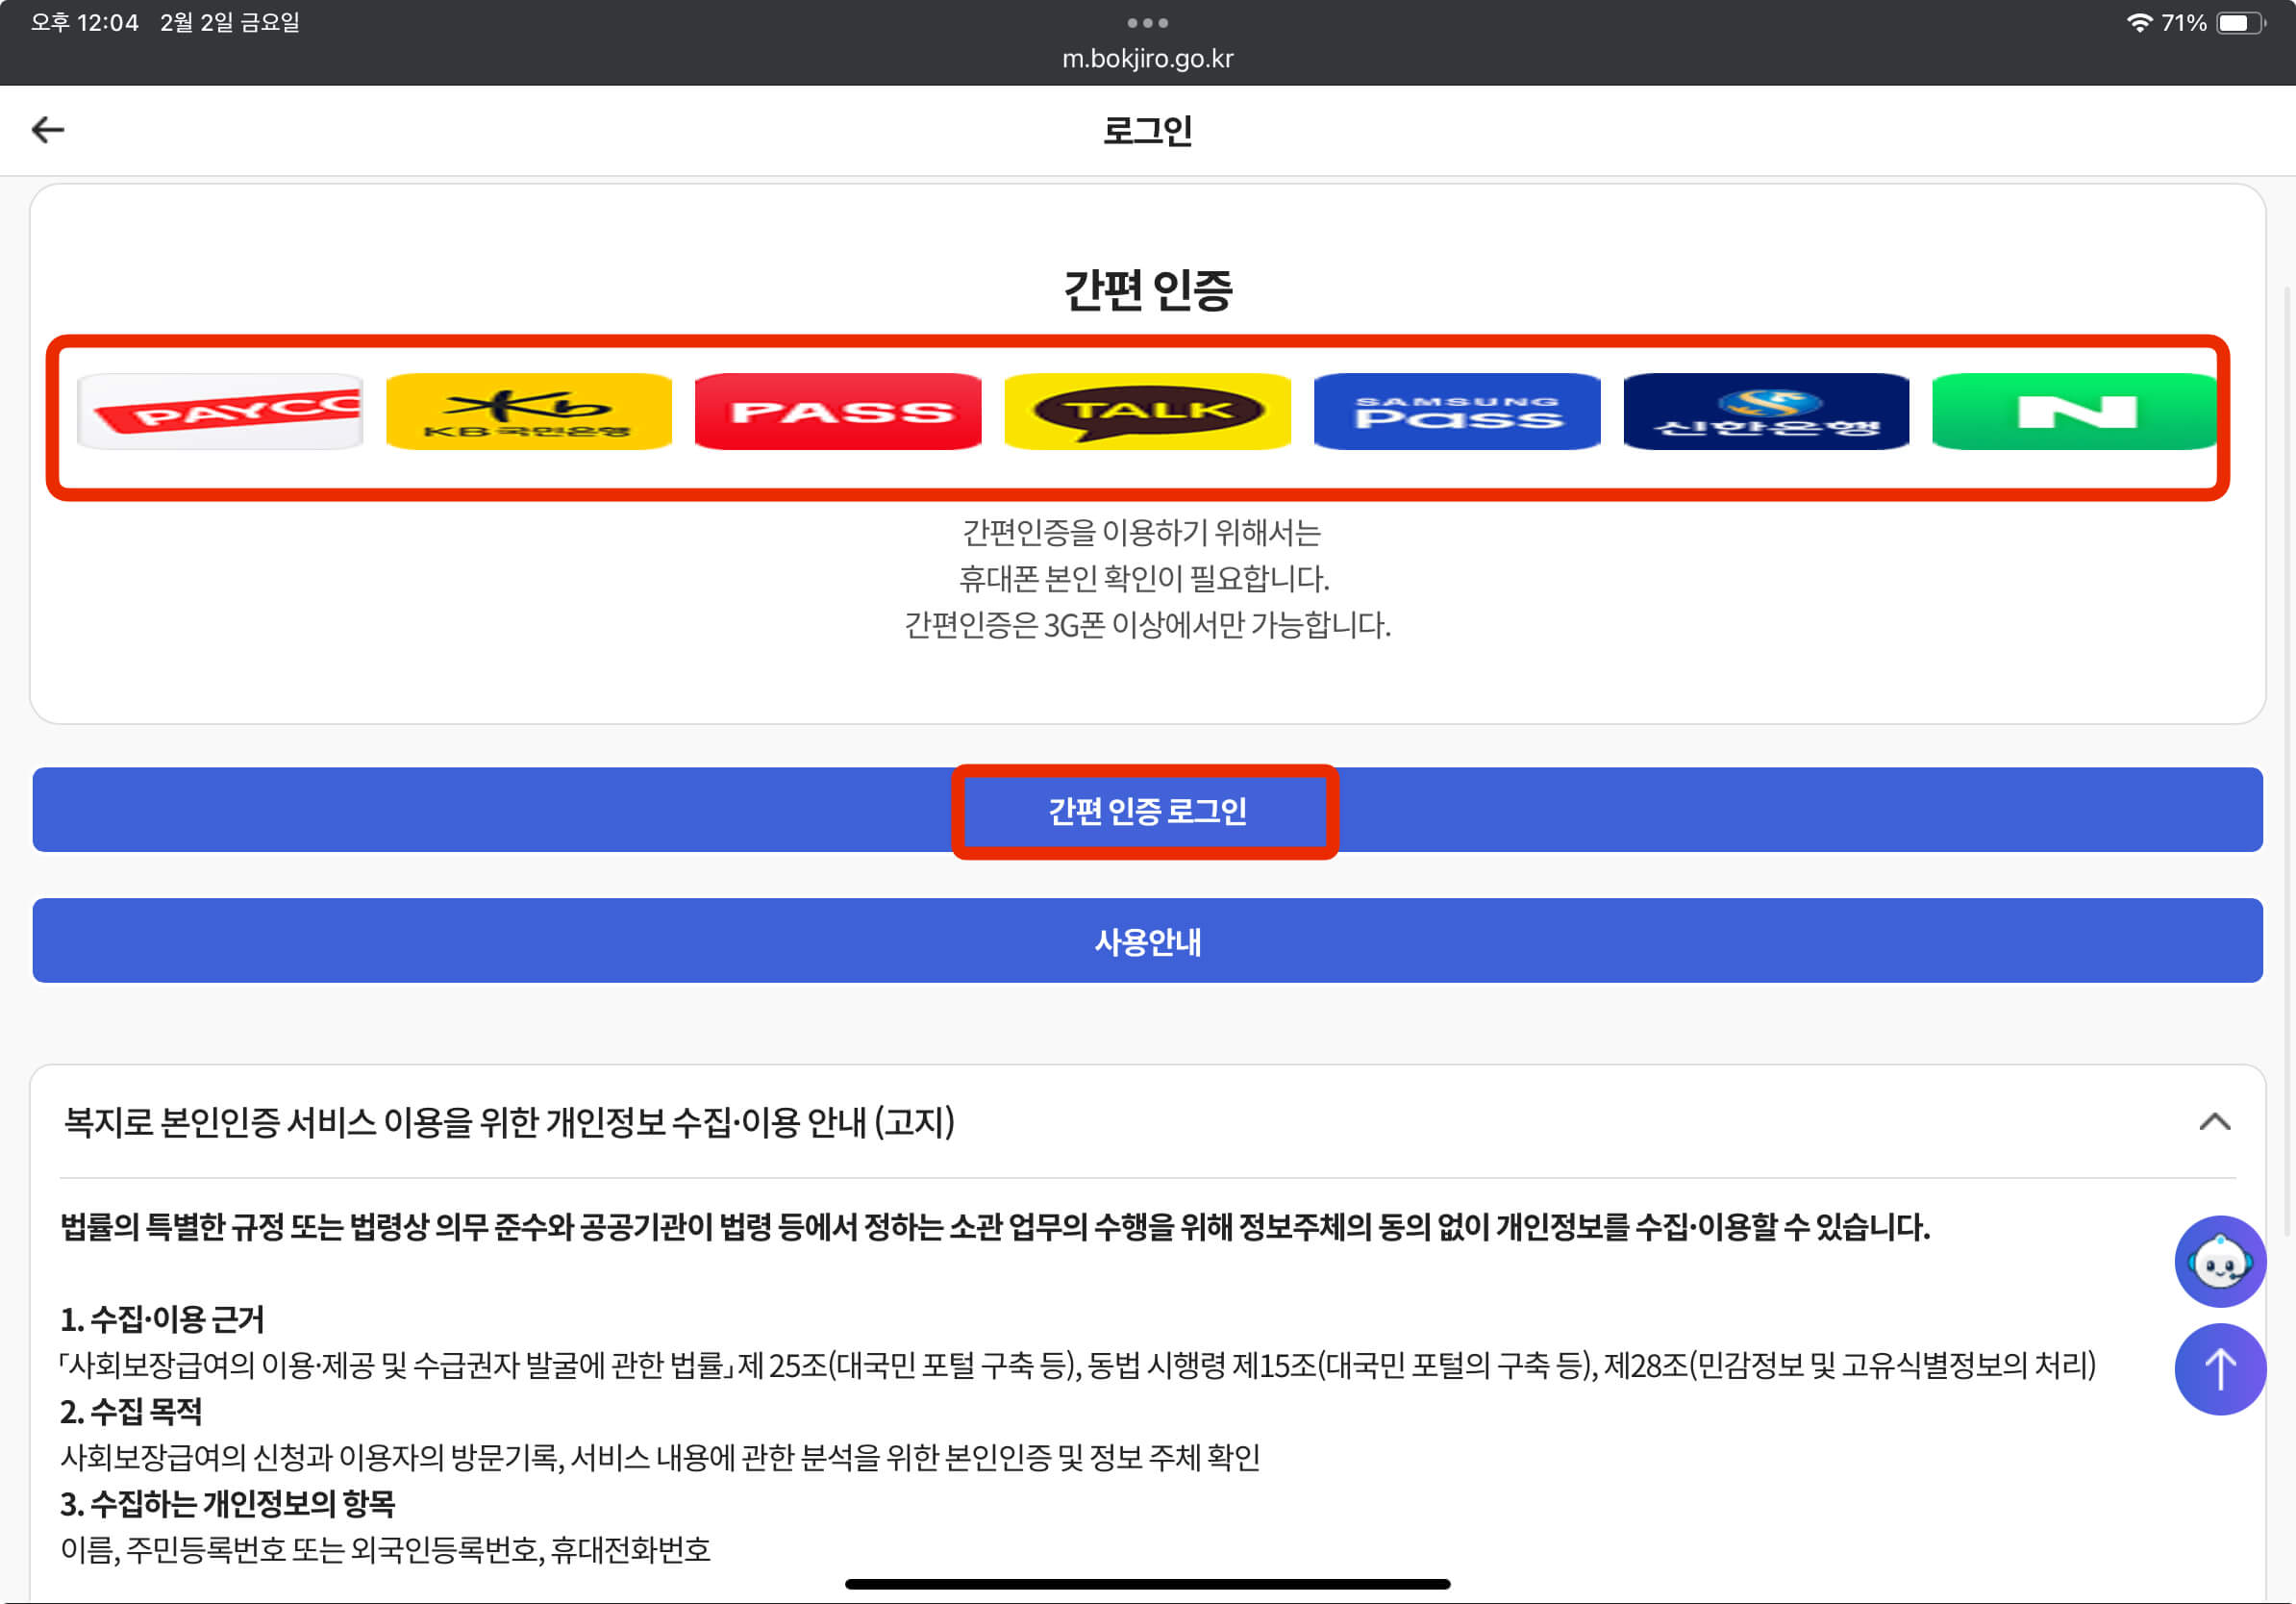Select the green Naver N icon
2296x1604 pixels.
[x=2074, y=411]
